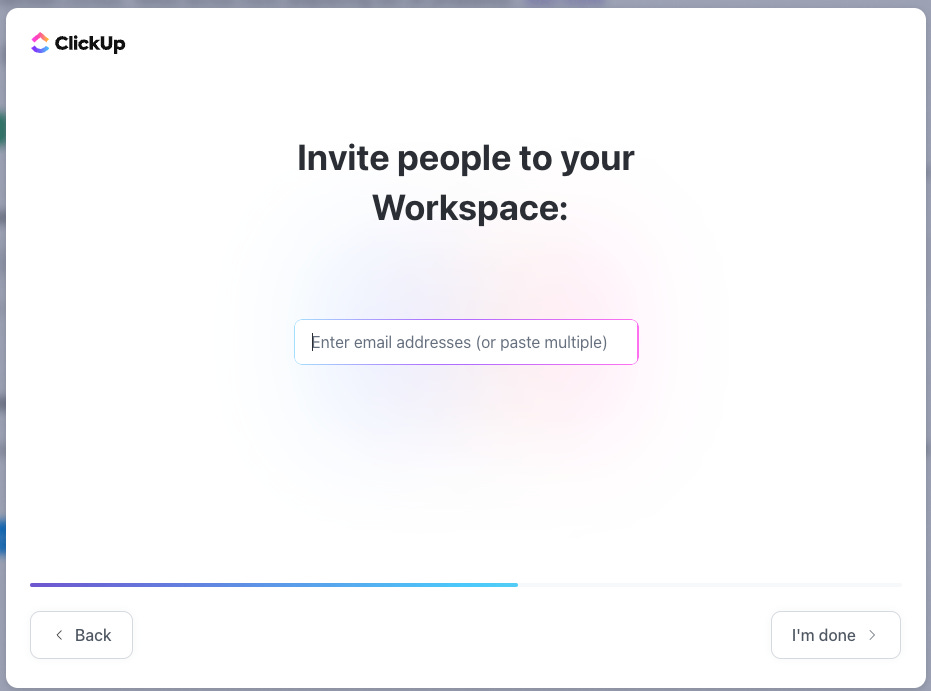
Task: Click the ClickUp wordmark text
Action: (90, 43)
